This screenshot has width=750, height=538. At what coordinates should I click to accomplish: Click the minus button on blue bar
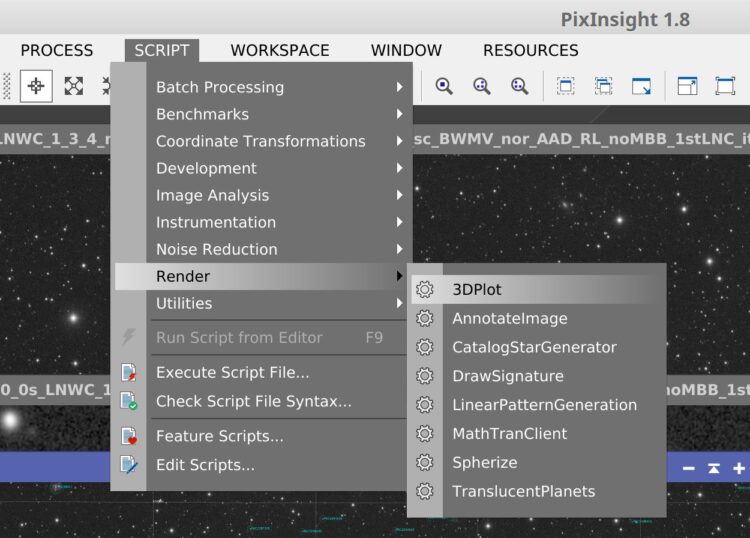[x=689, y=468]
